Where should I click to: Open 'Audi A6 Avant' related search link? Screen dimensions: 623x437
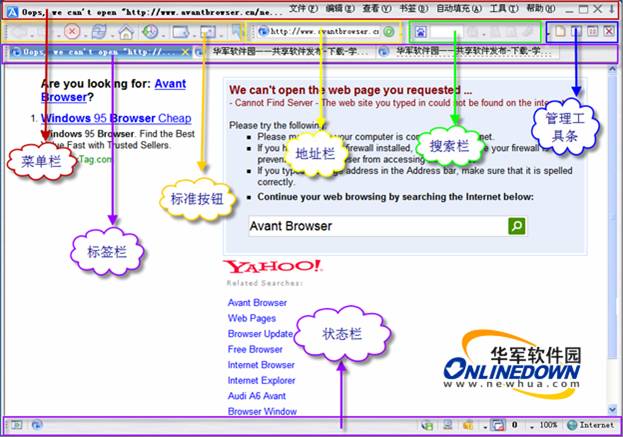click(257, 396)
